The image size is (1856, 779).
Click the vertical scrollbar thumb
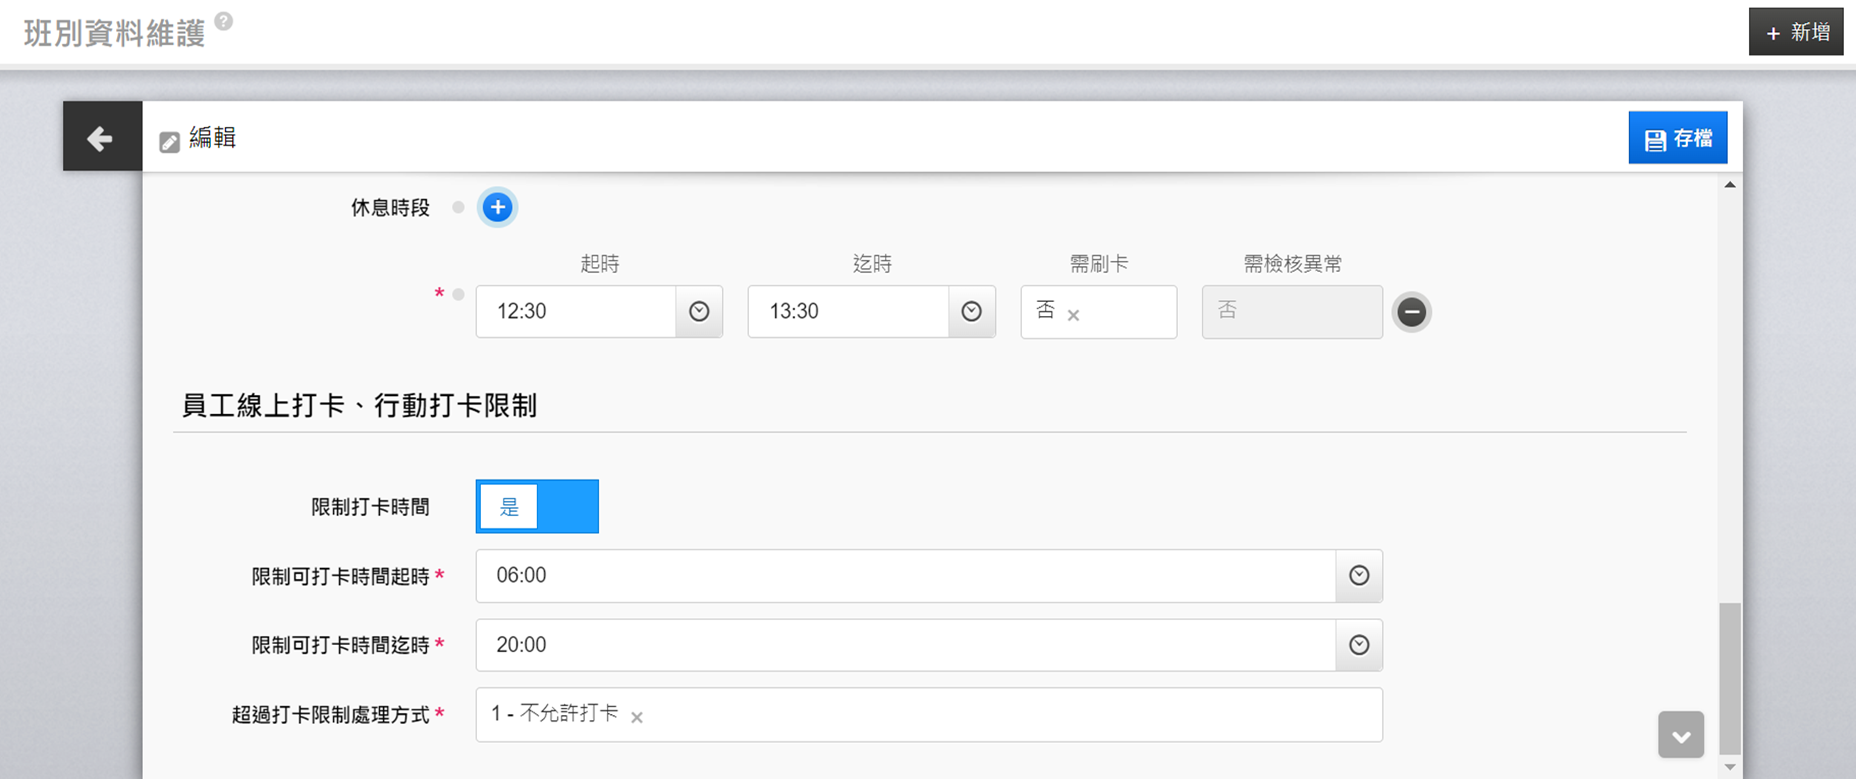1730,678
